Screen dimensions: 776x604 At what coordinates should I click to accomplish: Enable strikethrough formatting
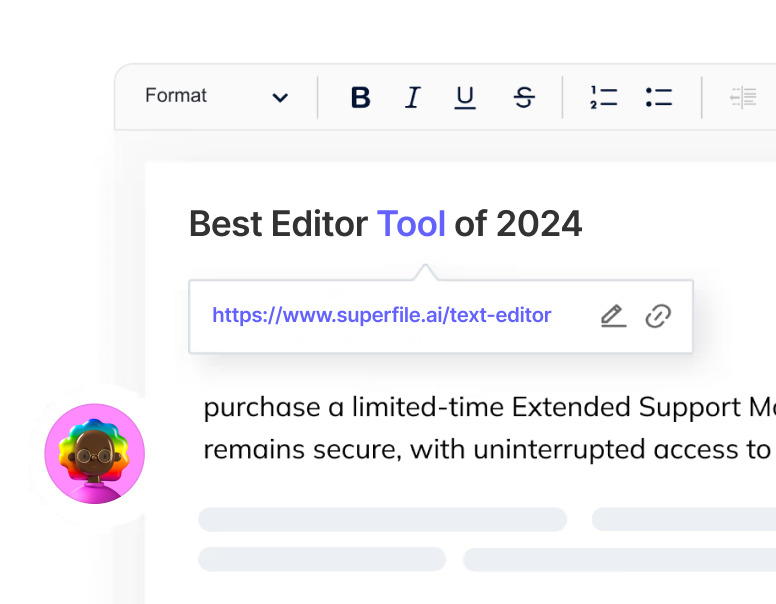523,97
